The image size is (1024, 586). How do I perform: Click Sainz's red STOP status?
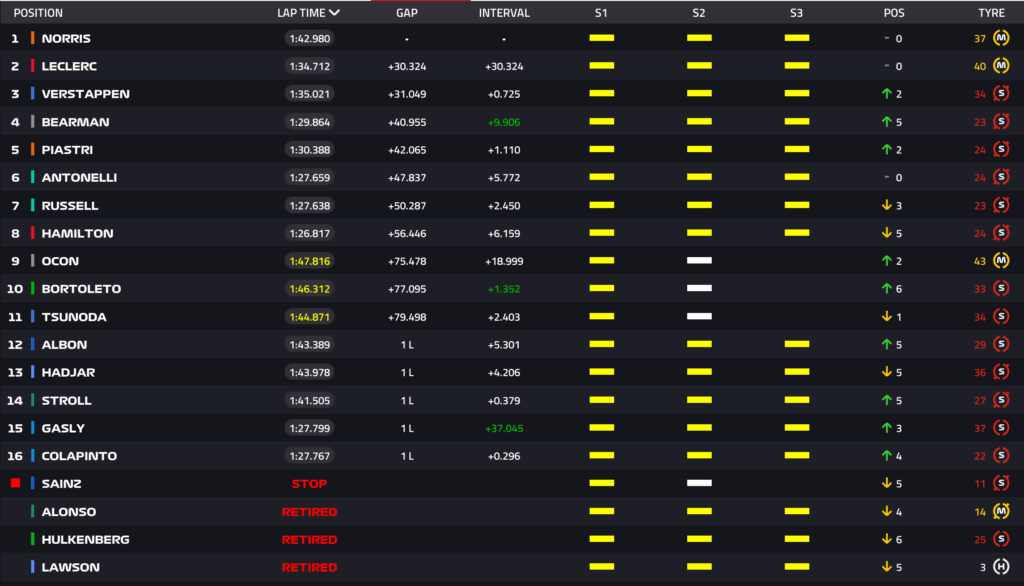[309, 483]
